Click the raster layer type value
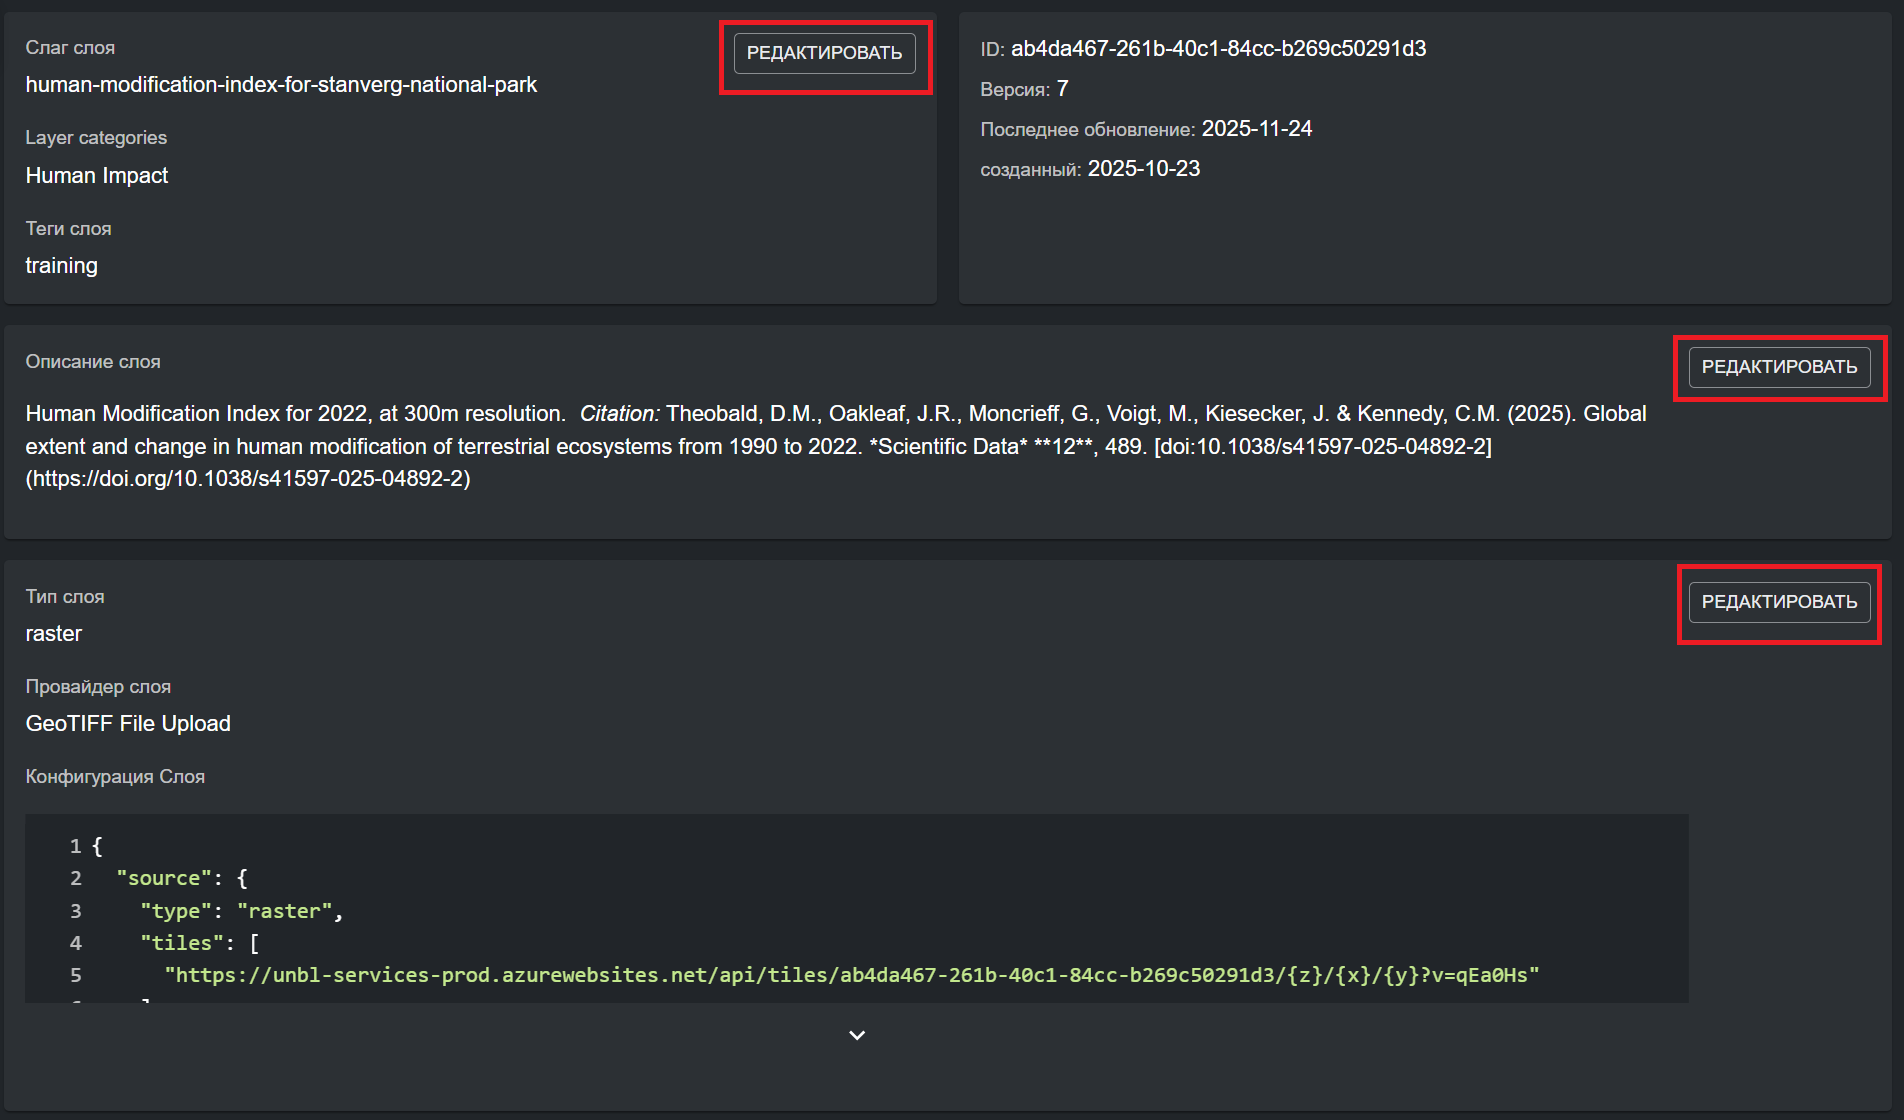The height and width of the screenshot is (1120, 1904). [54, 634]
